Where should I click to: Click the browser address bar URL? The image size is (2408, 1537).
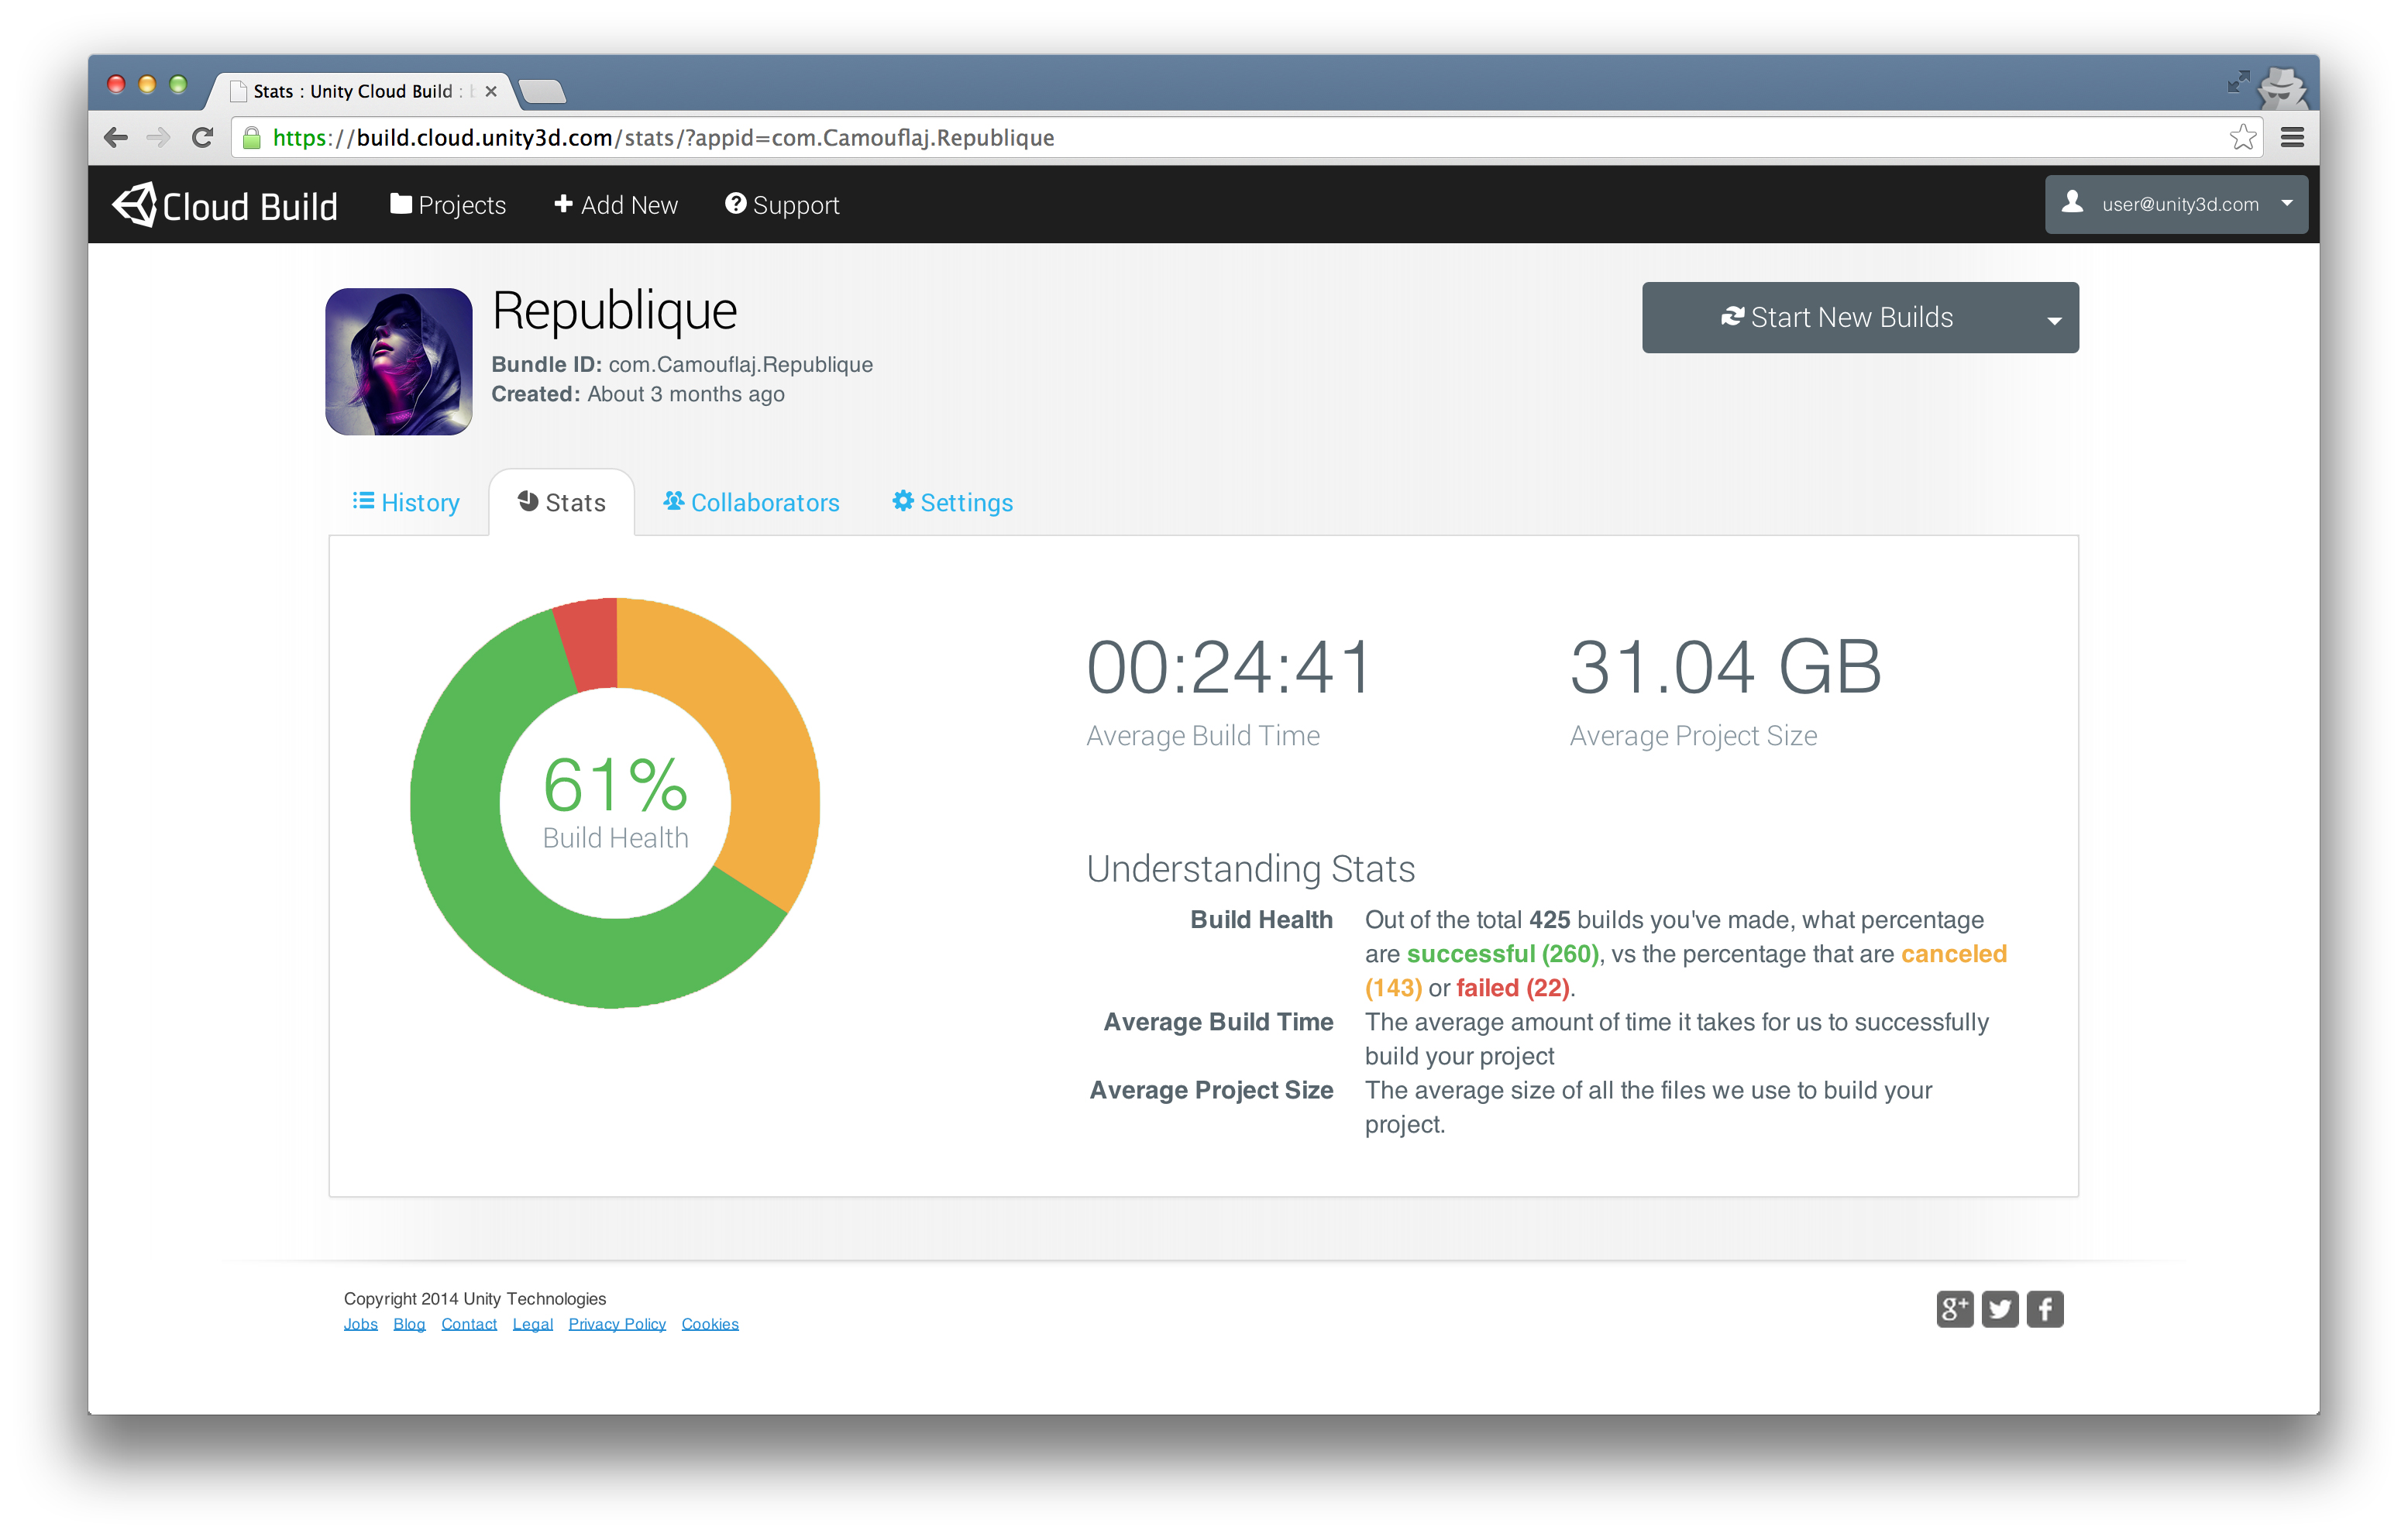[663, 138]
